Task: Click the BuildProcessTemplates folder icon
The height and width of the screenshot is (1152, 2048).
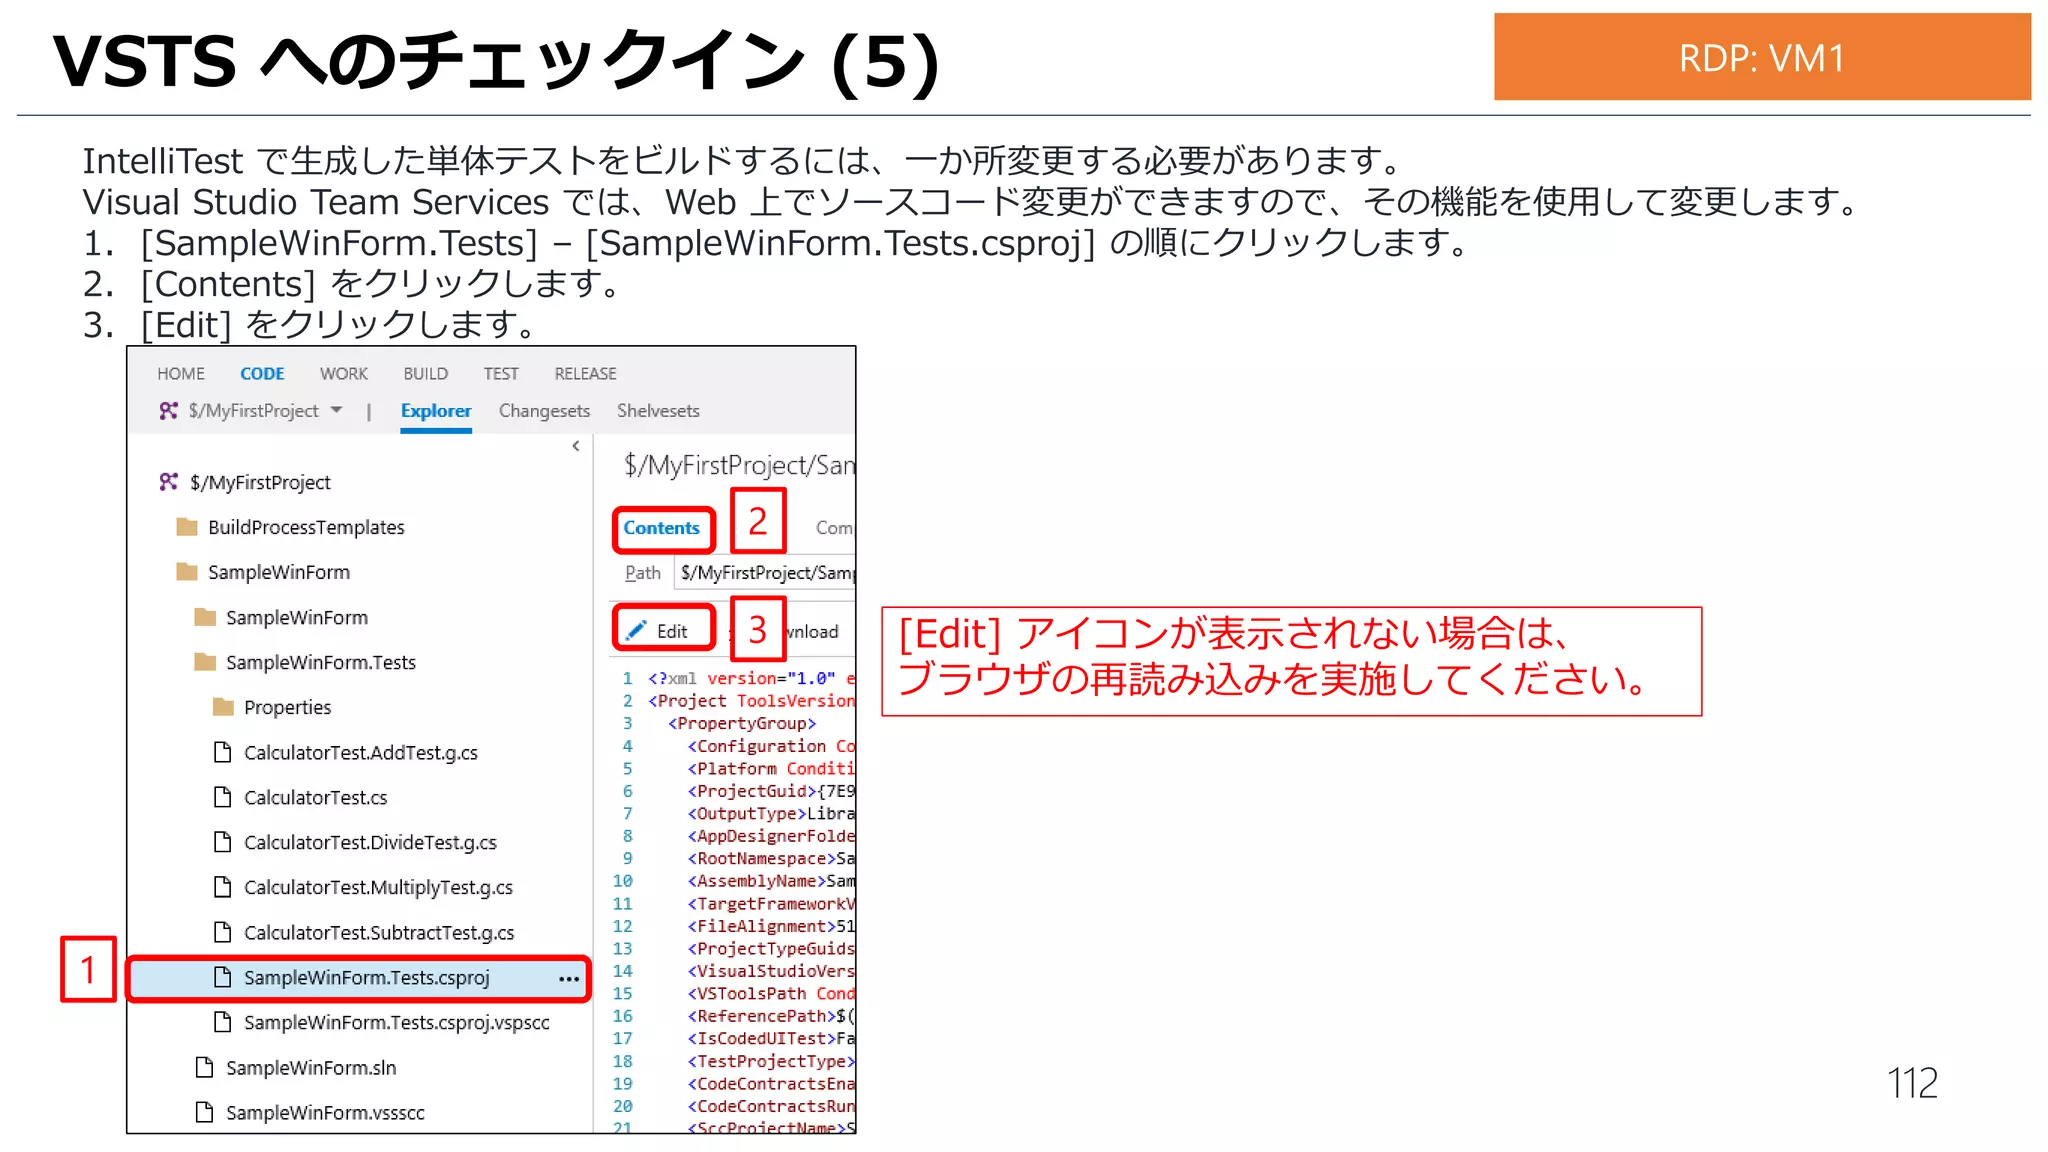Action: coord(187,527)
